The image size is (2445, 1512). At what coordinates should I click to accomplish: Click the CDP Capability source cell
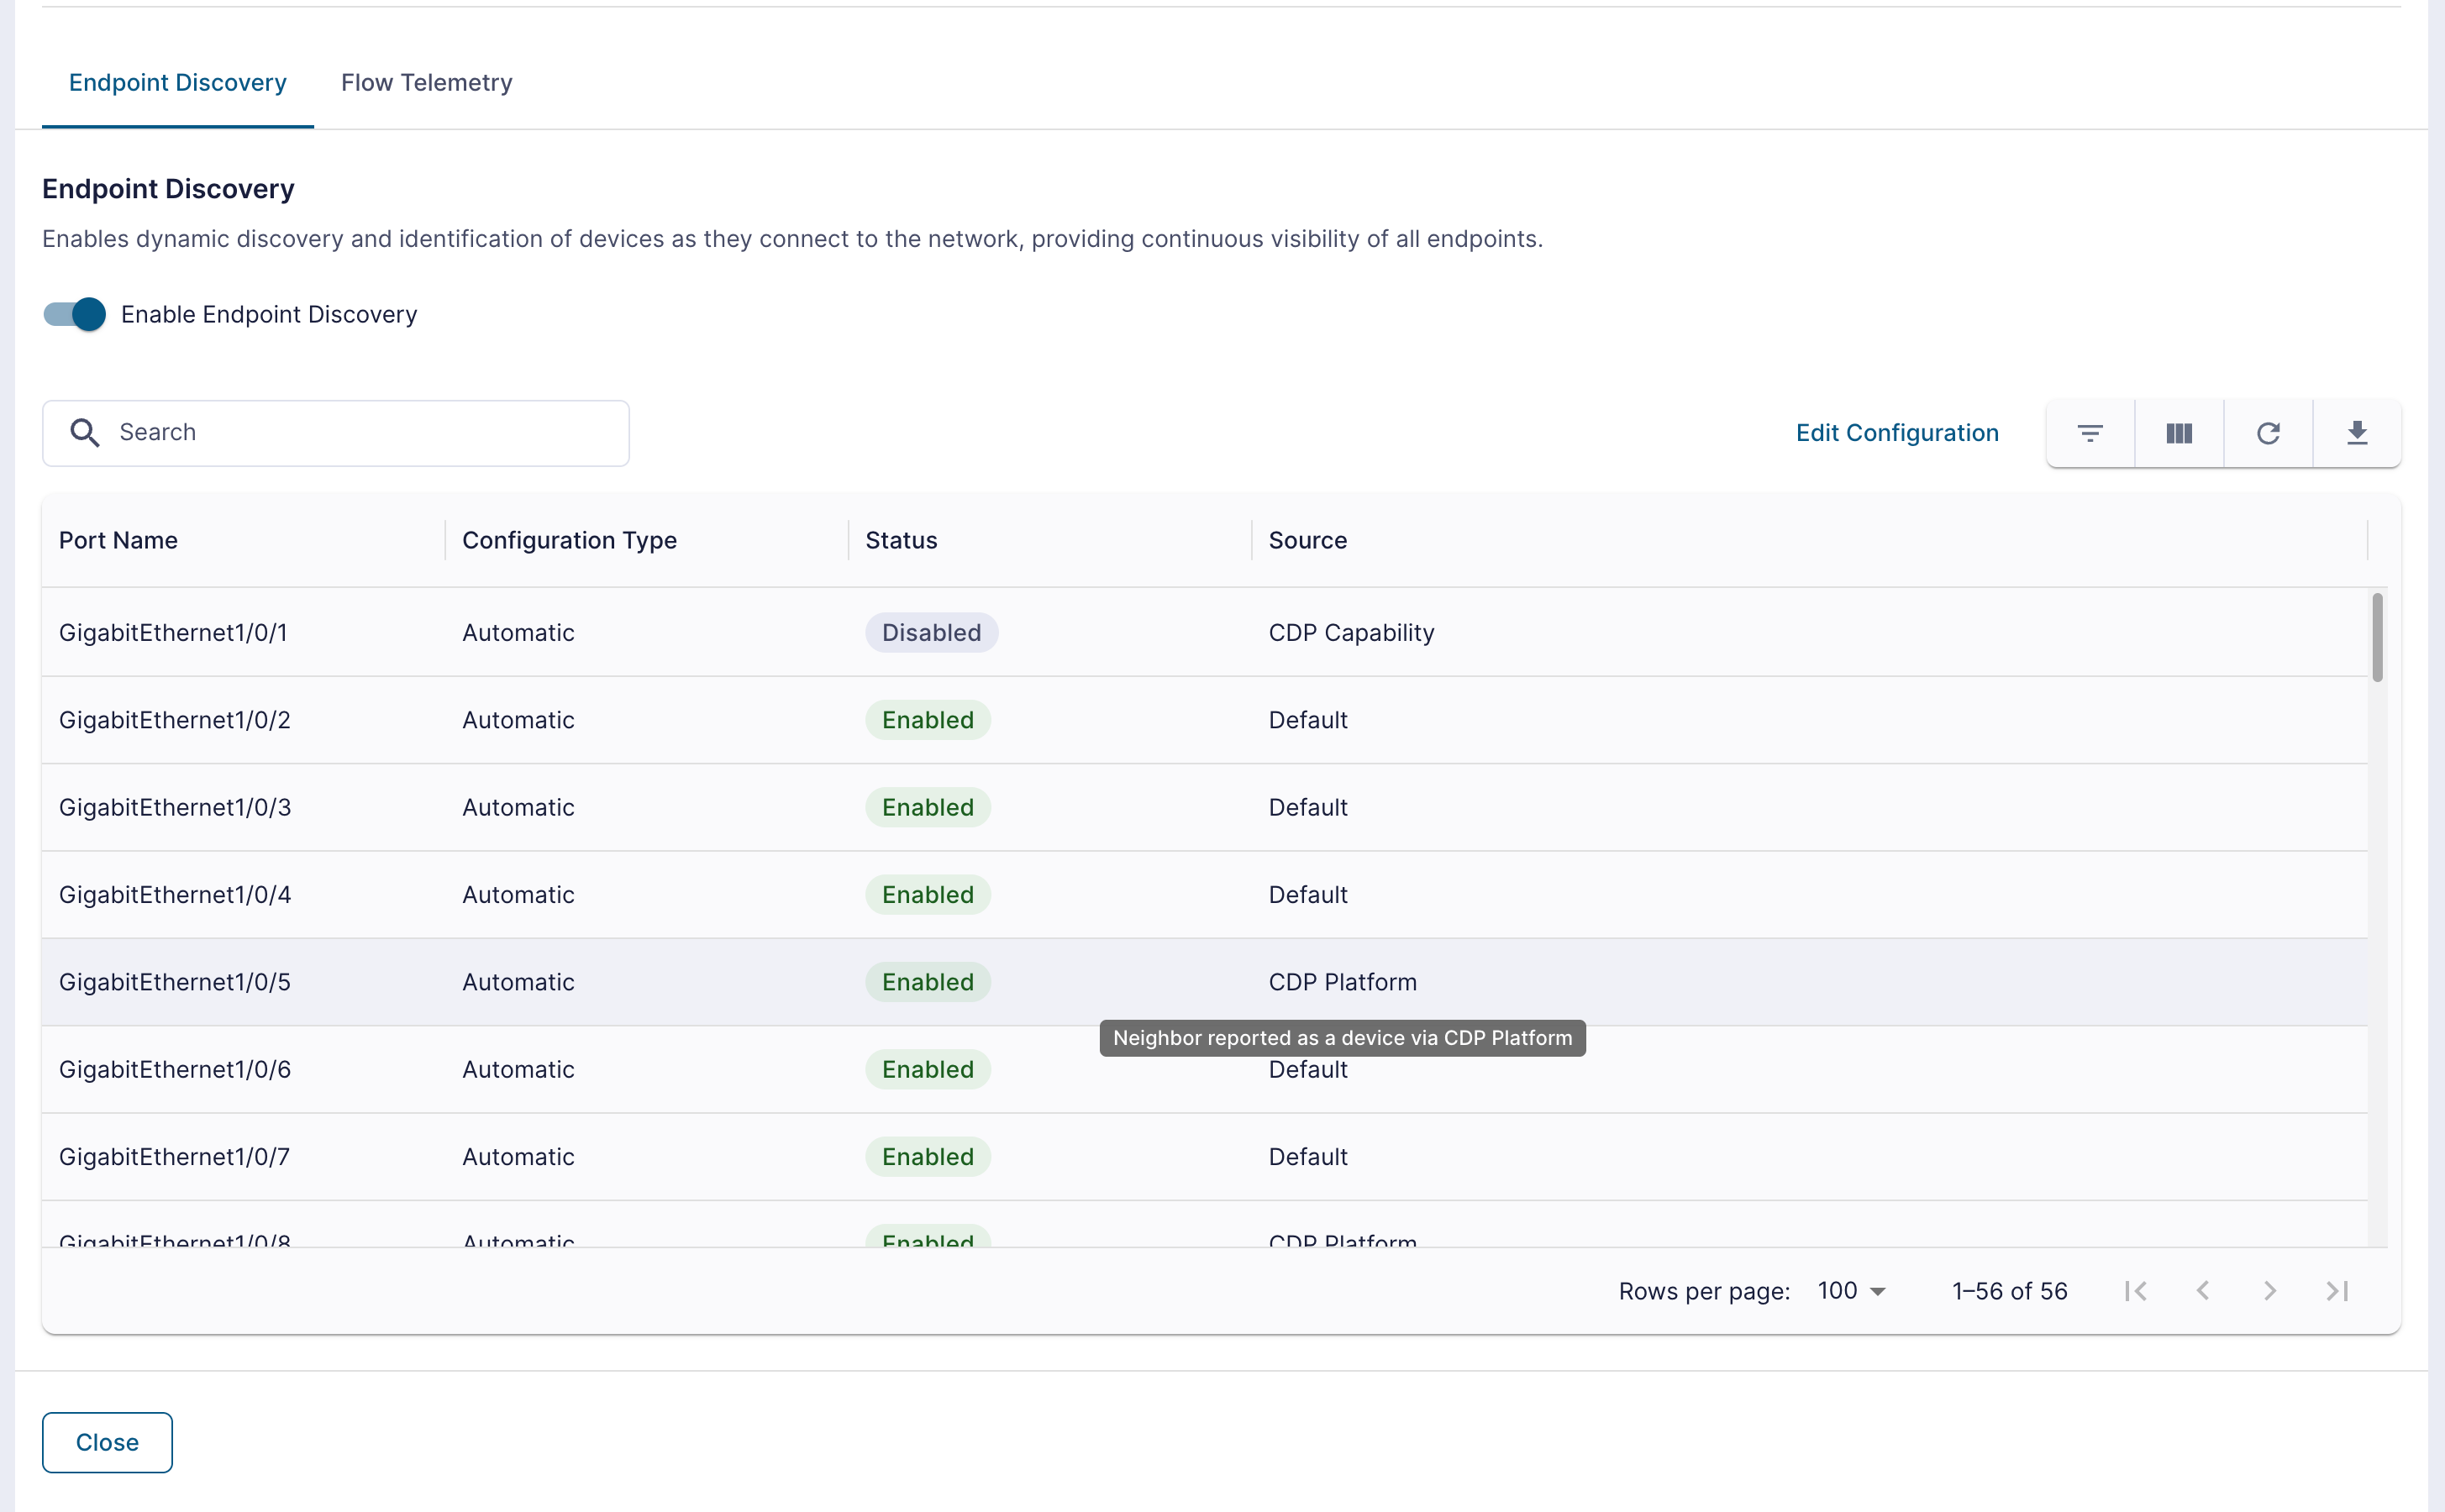(1351, 632)
